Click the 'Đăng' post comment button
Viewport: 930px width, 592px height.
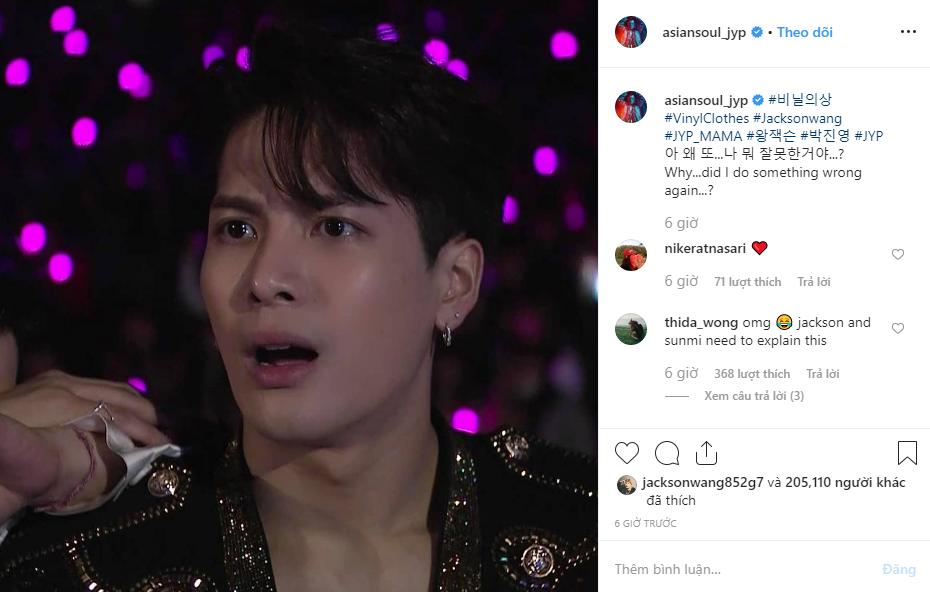click(x=899, y=568)
